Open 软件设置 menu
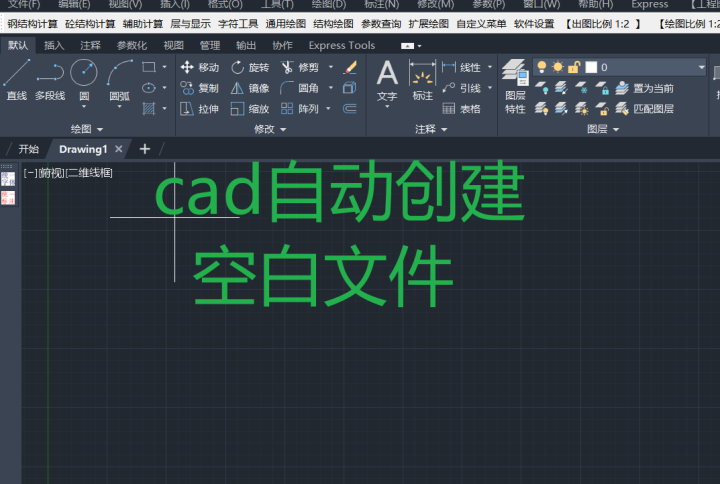720x484 pixels. pyautogui.click(x=534, y=24)
